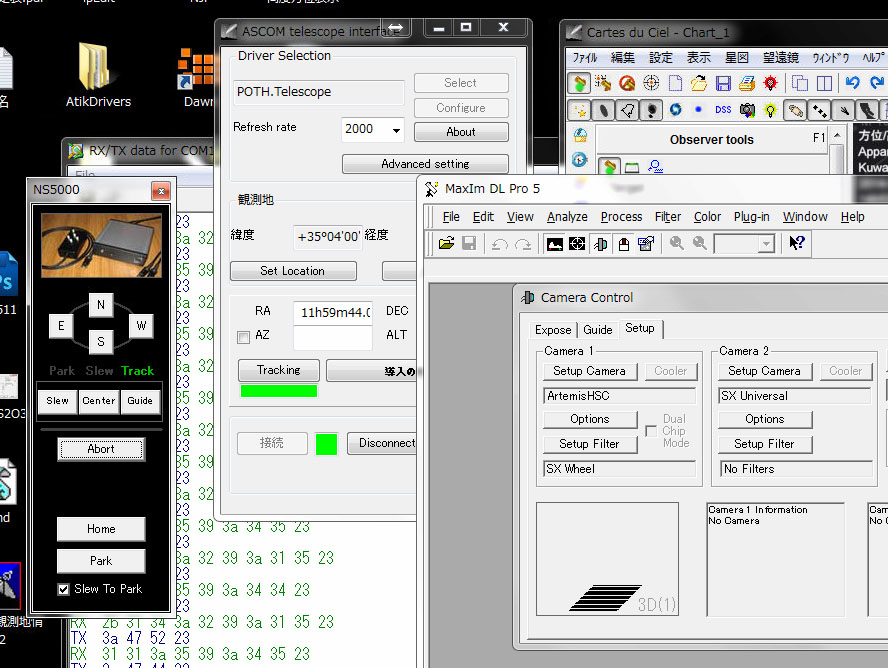
Task: Toggle Slew To Park checkbox
Action: pos(63,589)
